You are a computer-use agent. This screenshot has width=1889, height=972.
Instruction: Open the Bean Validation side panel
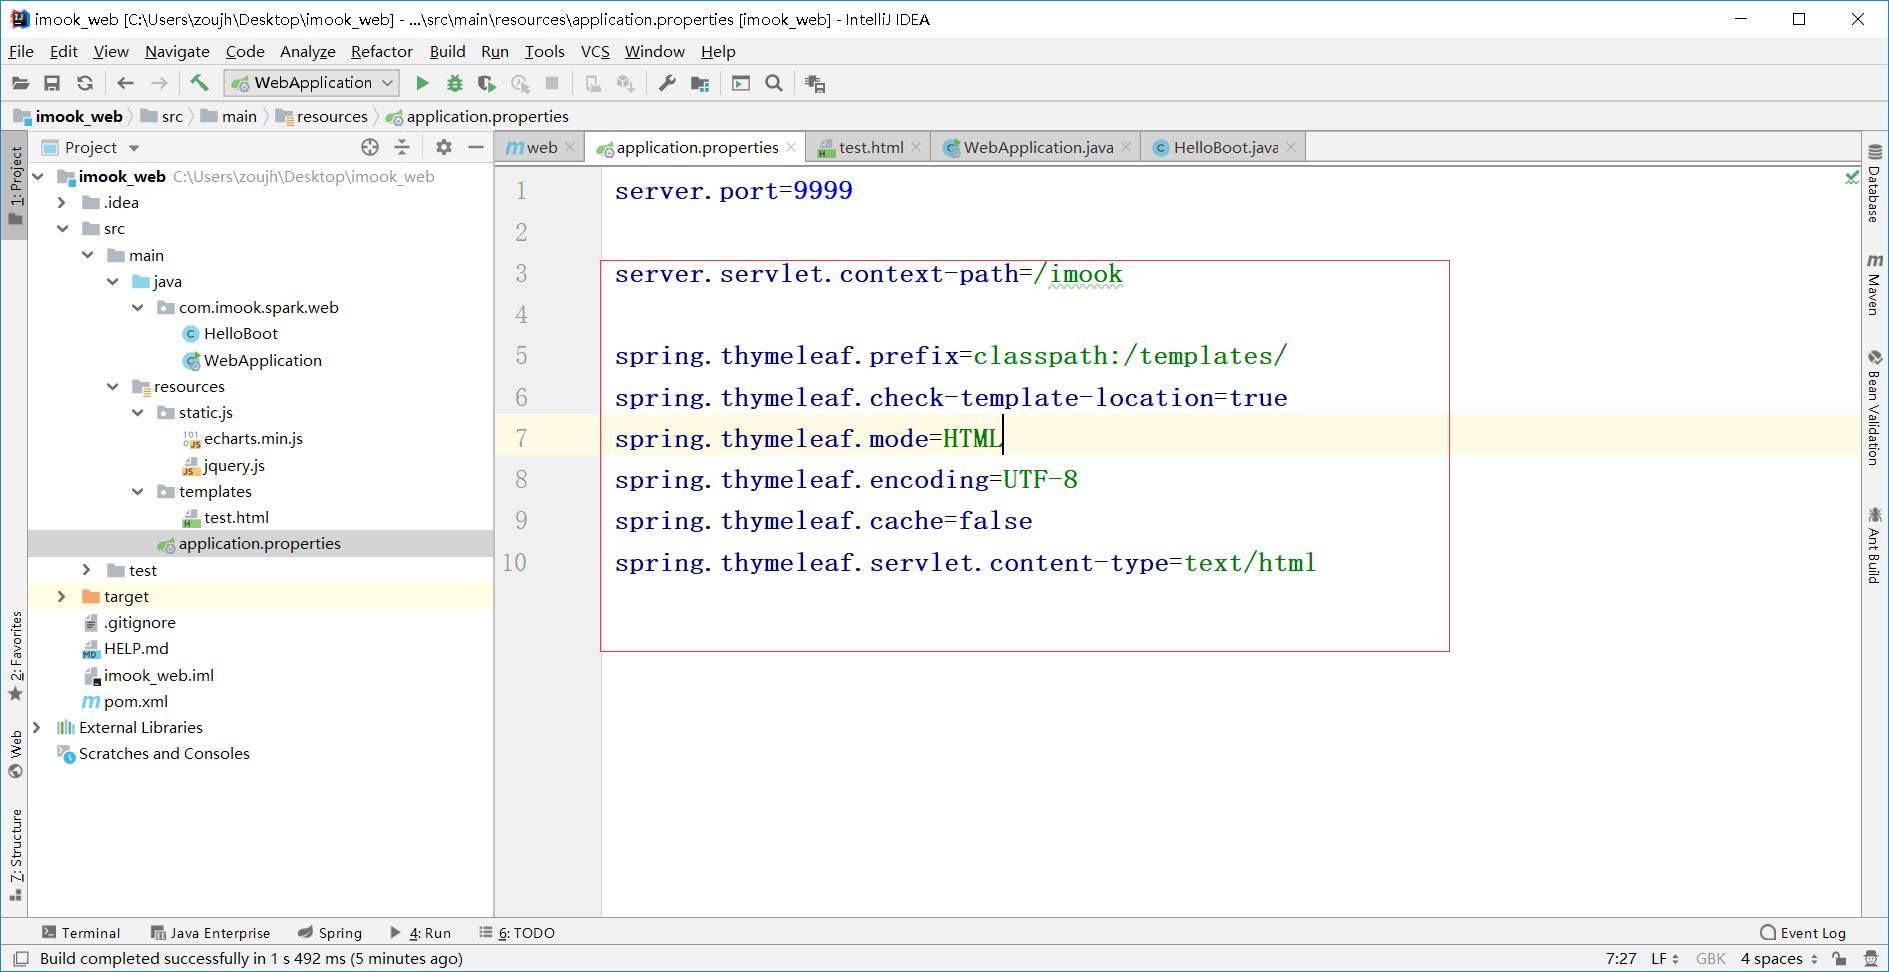[x=1875, y=407]
